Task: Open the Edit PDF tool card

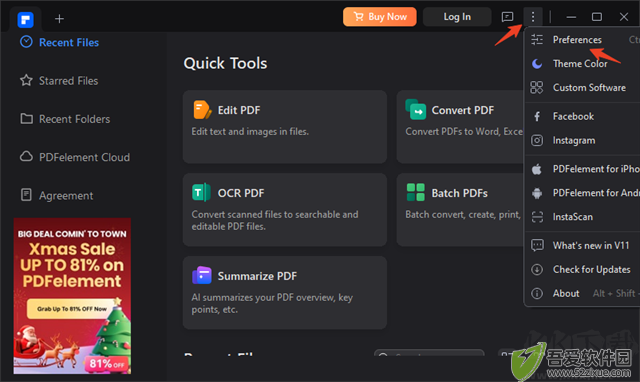Action: [285, 127]
